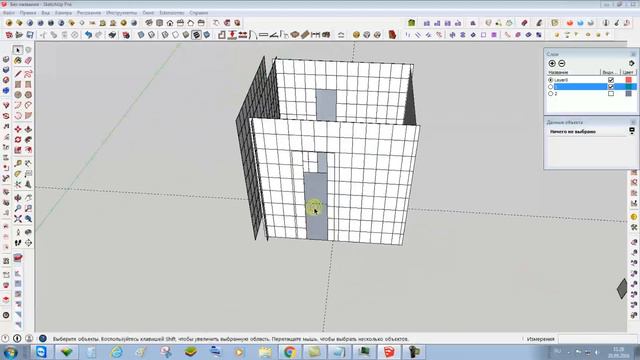Click the color column header in layers panel
The height and width of the screenshot is (360, 640).
(x=629, y=72)
